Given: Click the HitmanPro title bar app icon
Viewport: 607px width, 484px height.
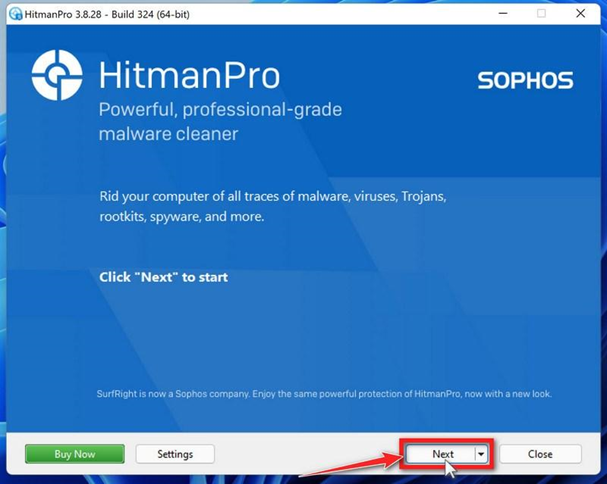Looking at the screenshot, I should 15,14.
